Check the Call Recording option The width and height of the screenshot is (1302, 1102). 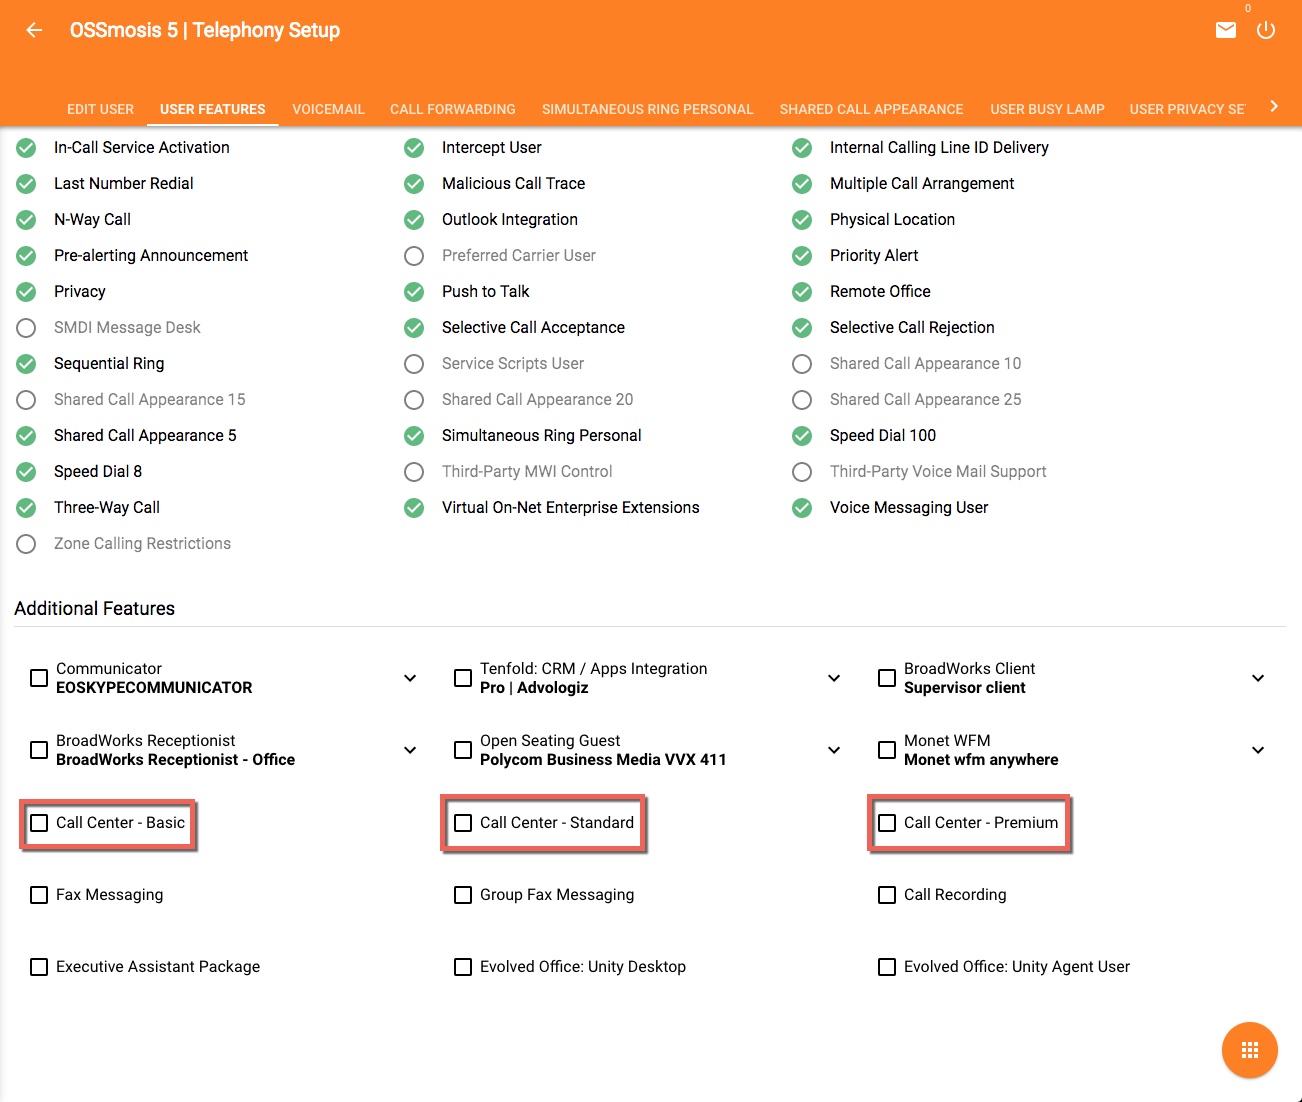[x=887, y=895]
